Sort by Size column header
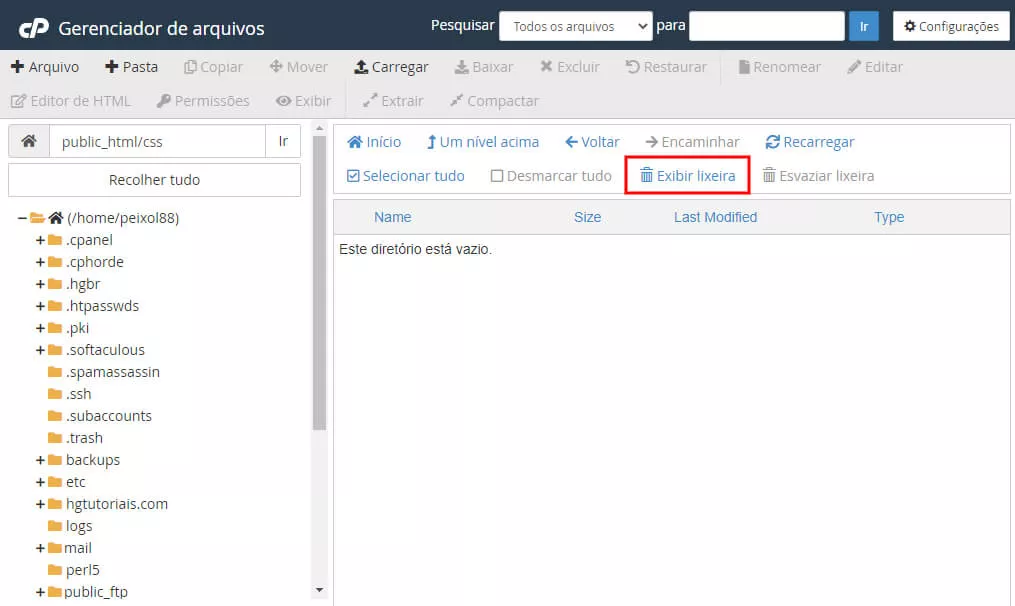 pyautogui.click(x=587, y=218)
